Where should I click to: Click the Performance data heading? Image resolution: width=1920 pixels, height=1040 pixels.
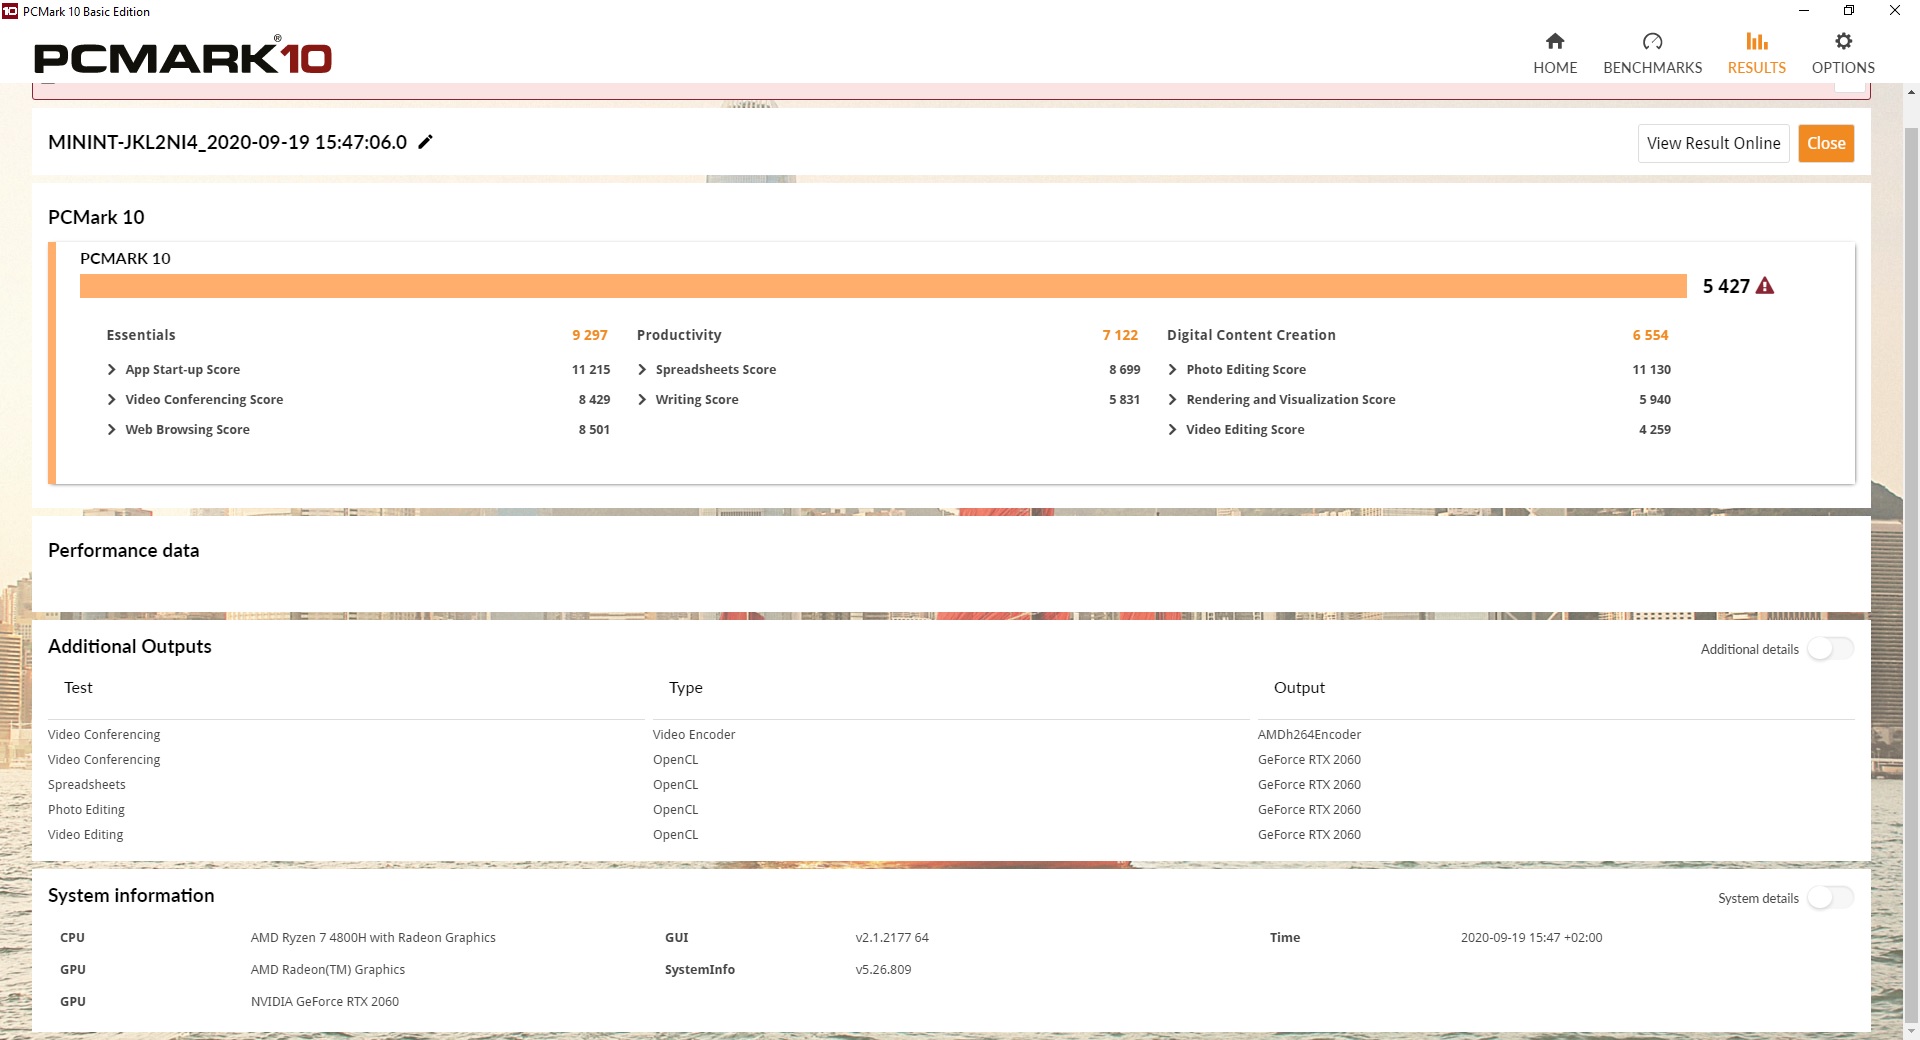point(124,551)
